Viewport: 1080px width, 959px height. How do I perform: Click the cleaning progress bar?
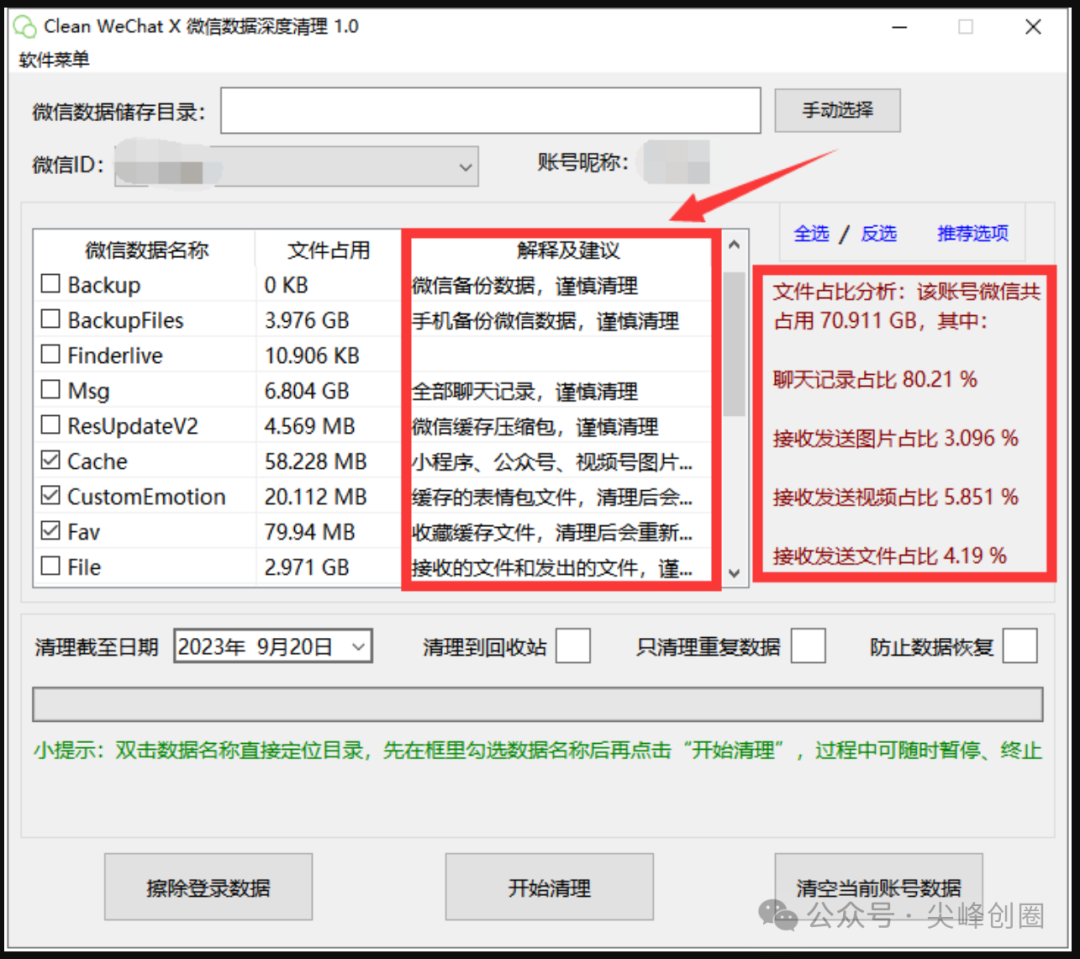click(538, 705)
